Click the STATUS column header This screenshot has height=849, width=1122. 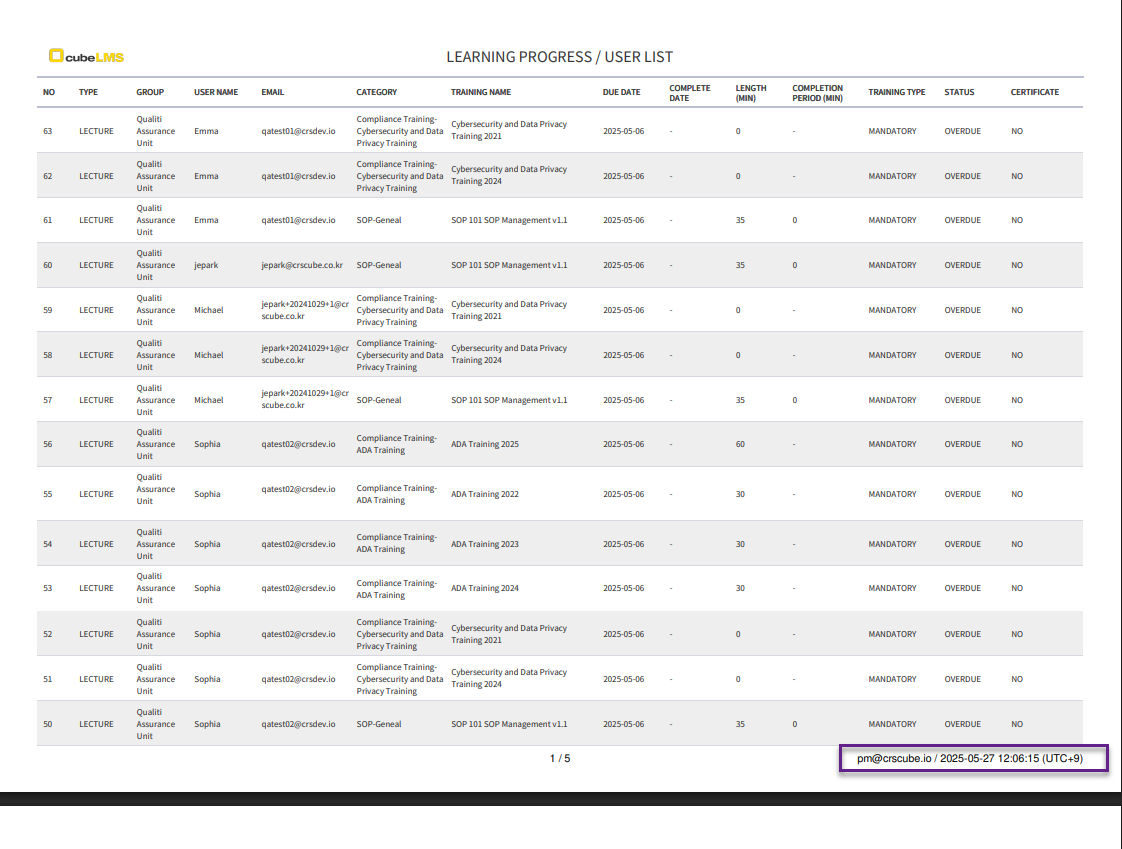pos(958,92)
